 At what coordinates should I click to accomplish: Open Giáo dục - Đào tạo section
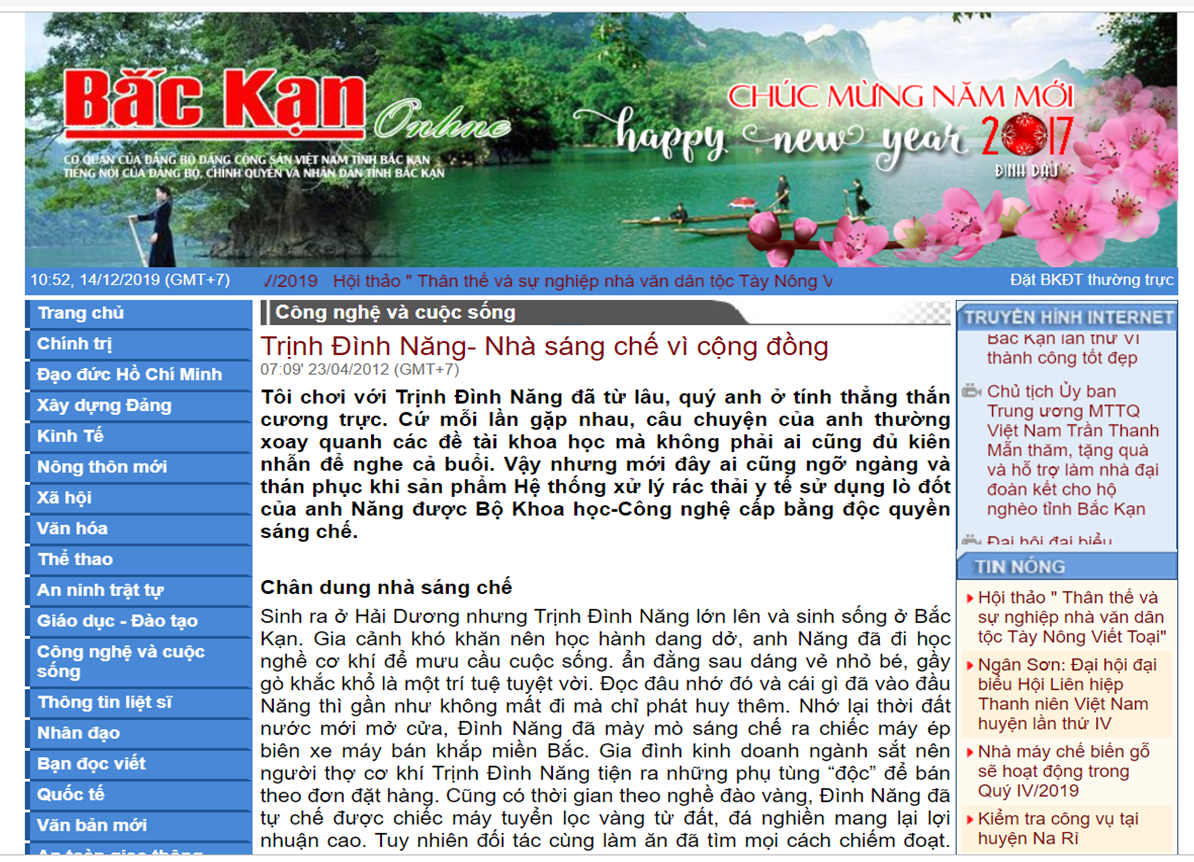pos(117,622)
